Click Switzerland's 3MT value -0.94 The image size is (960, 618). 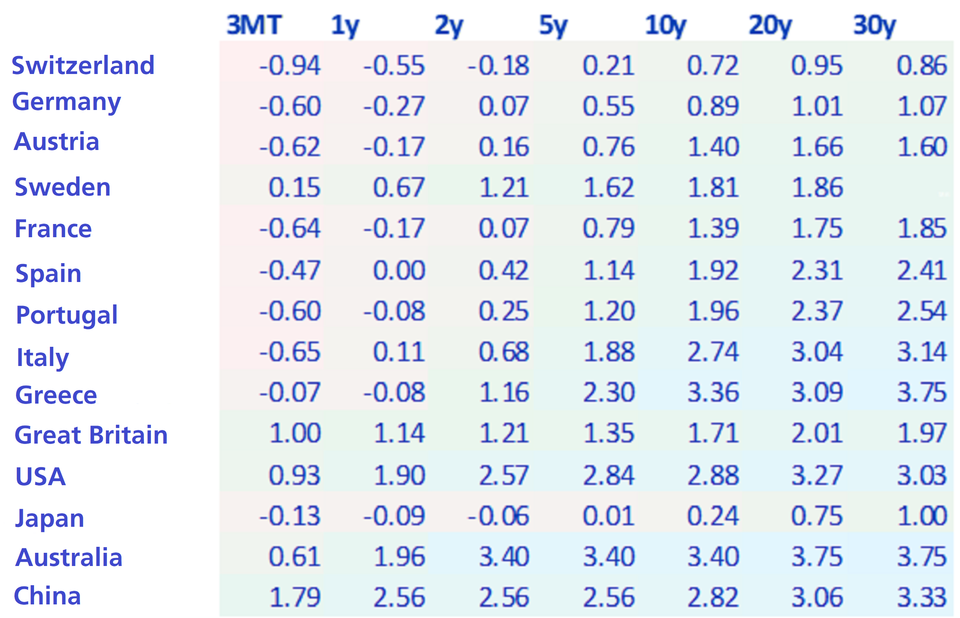pyautogui.click(x=289, y=66)
